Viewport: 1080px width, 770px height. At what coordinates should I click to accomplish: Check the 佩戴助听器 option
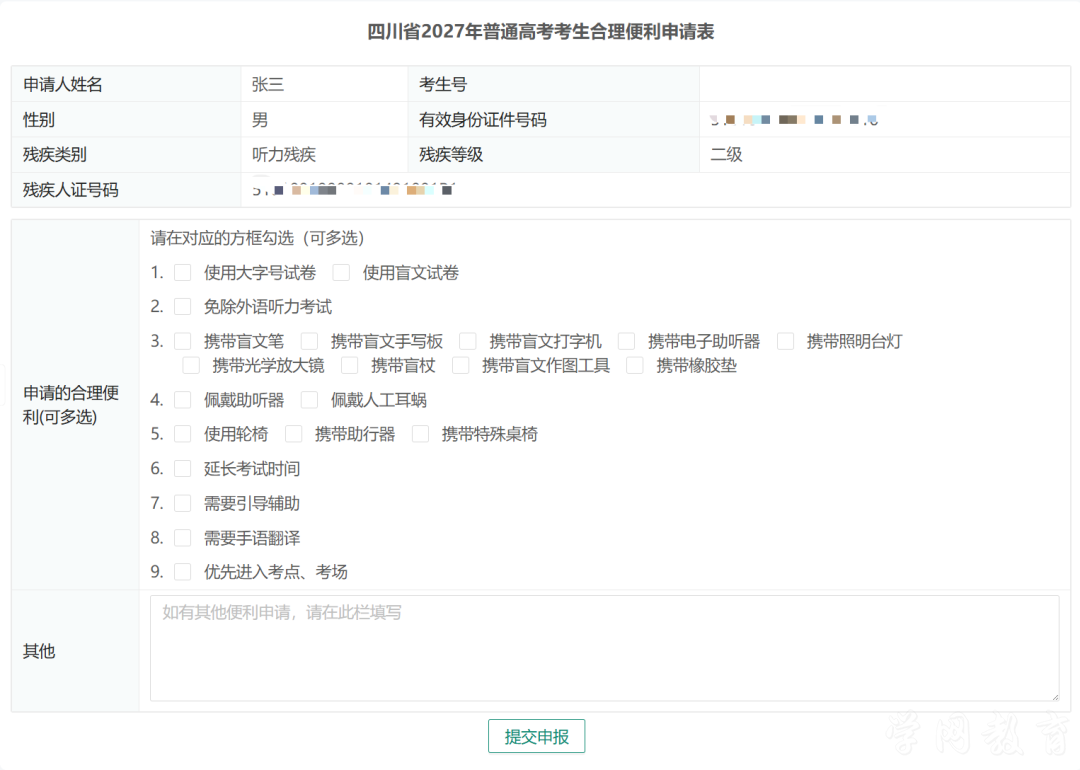(x=183, y=399)
